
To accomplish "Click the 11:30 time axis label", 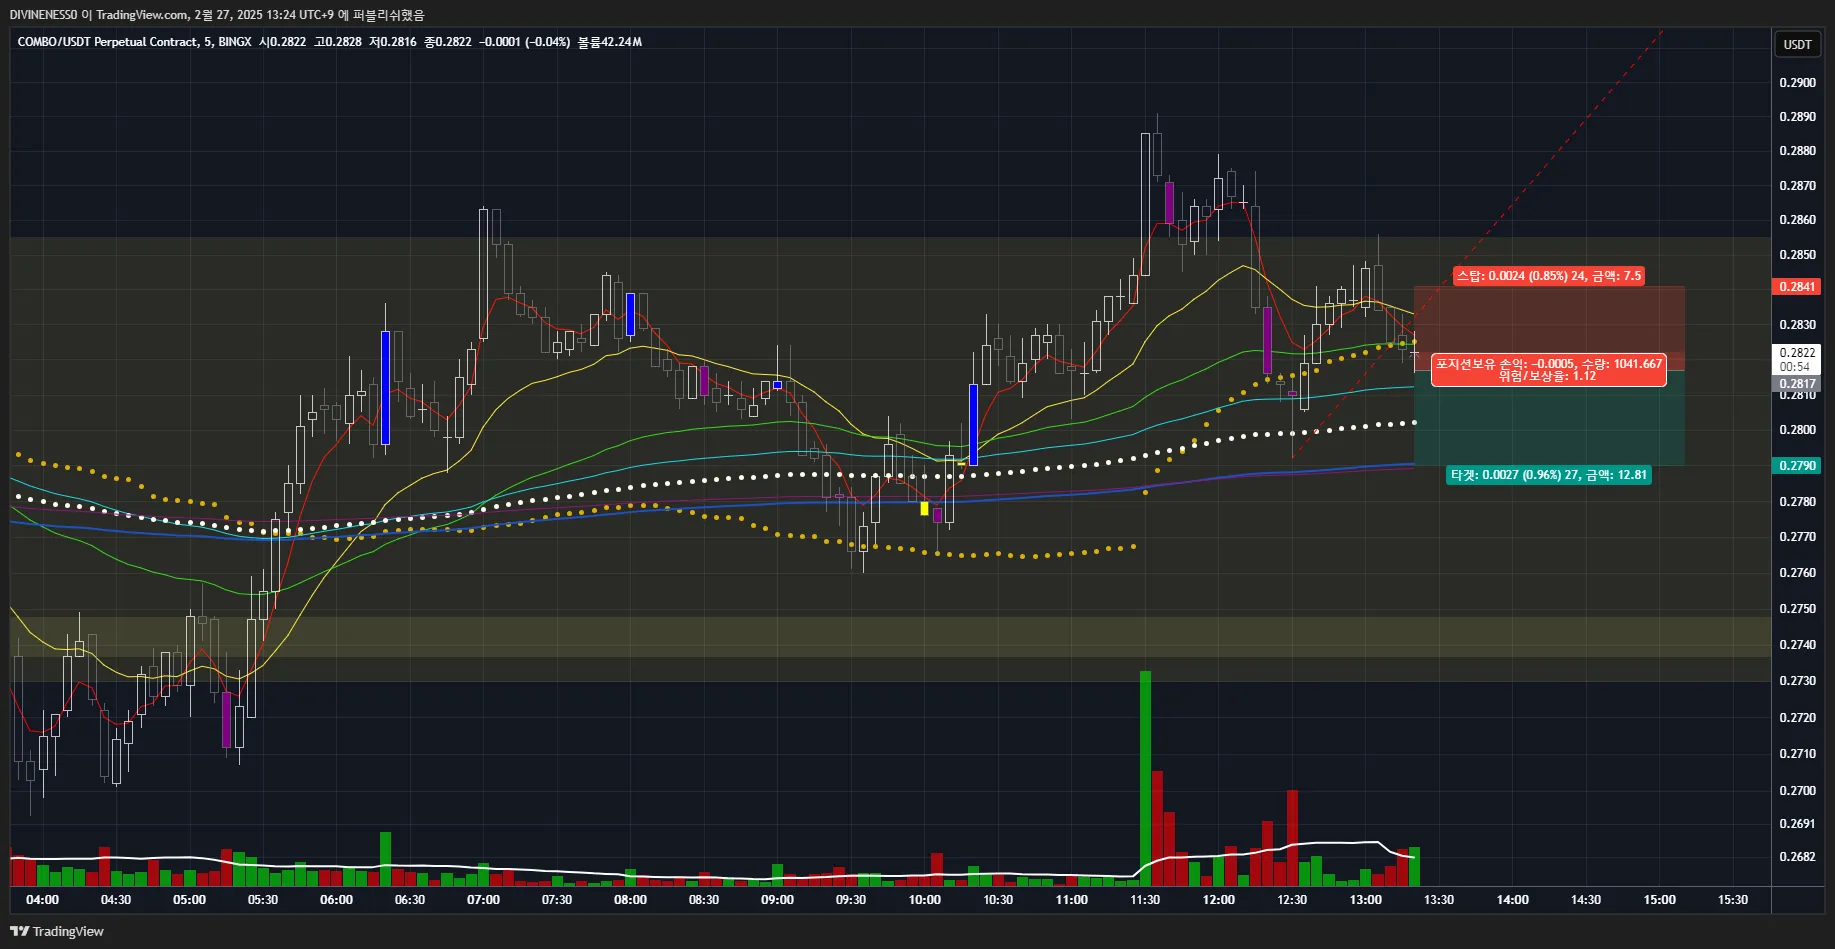I will [1145, 900].
